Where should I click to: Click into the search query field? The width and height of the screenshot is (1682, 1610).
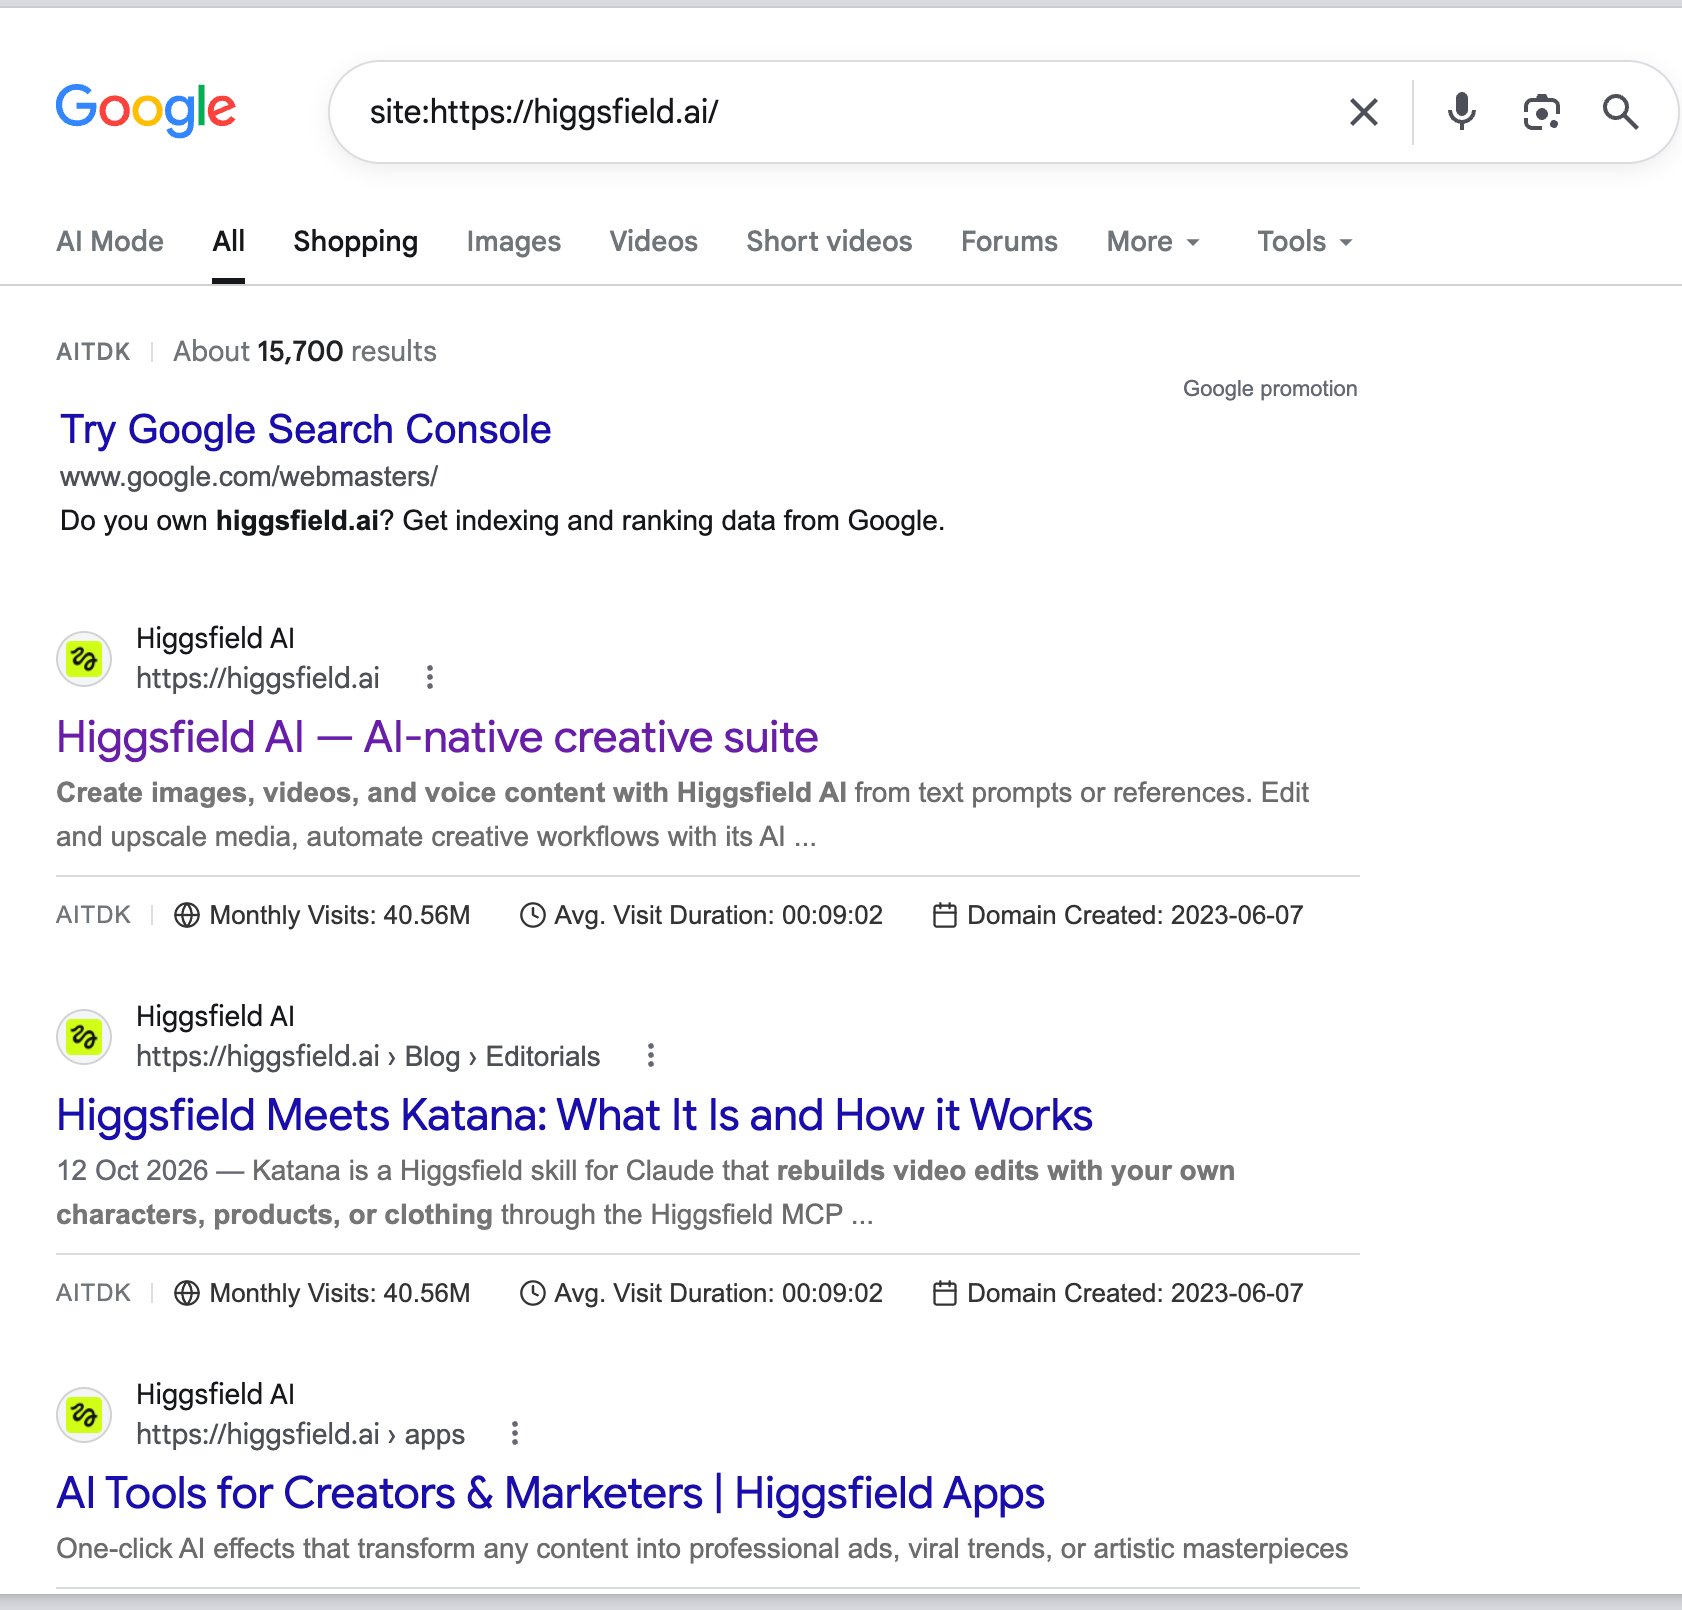point(840,112)
